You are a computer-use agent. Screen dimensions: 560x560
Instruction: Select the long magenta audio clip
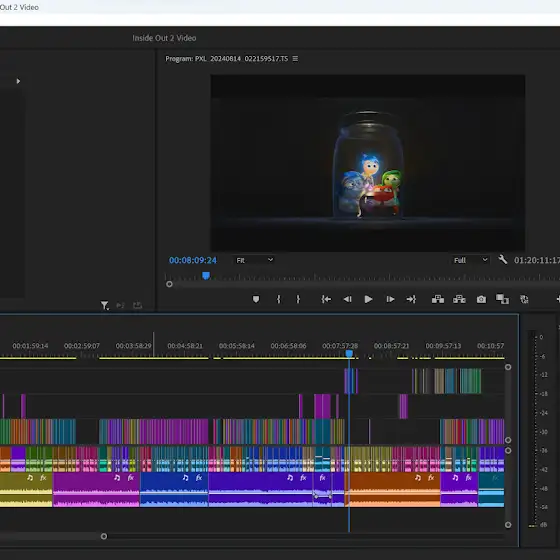click(96, 490)
